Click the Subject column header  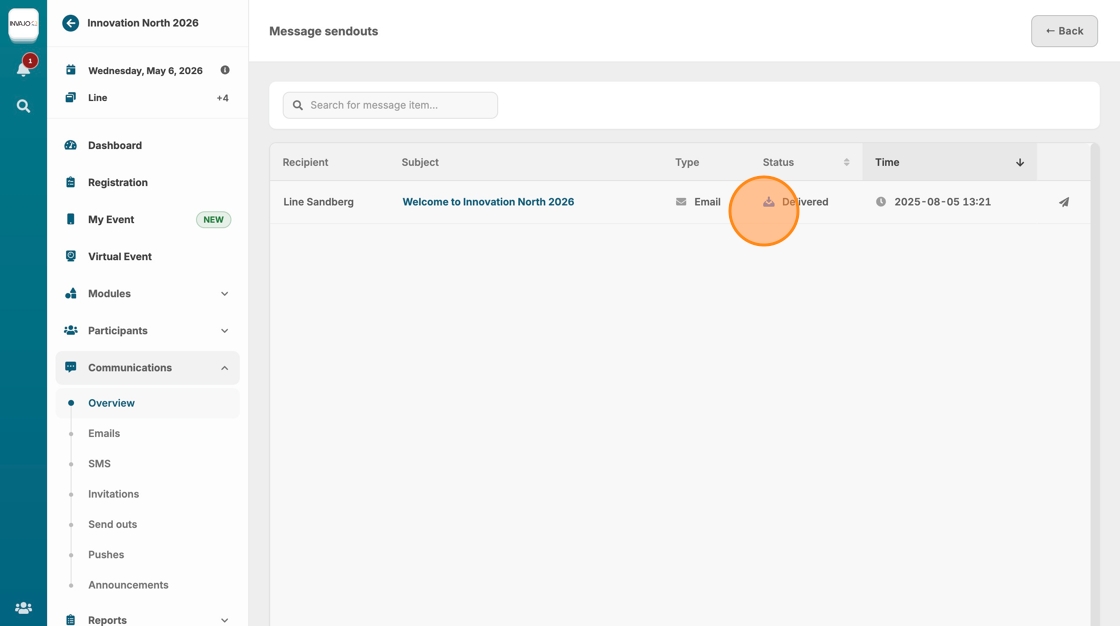tap(420, 162)
